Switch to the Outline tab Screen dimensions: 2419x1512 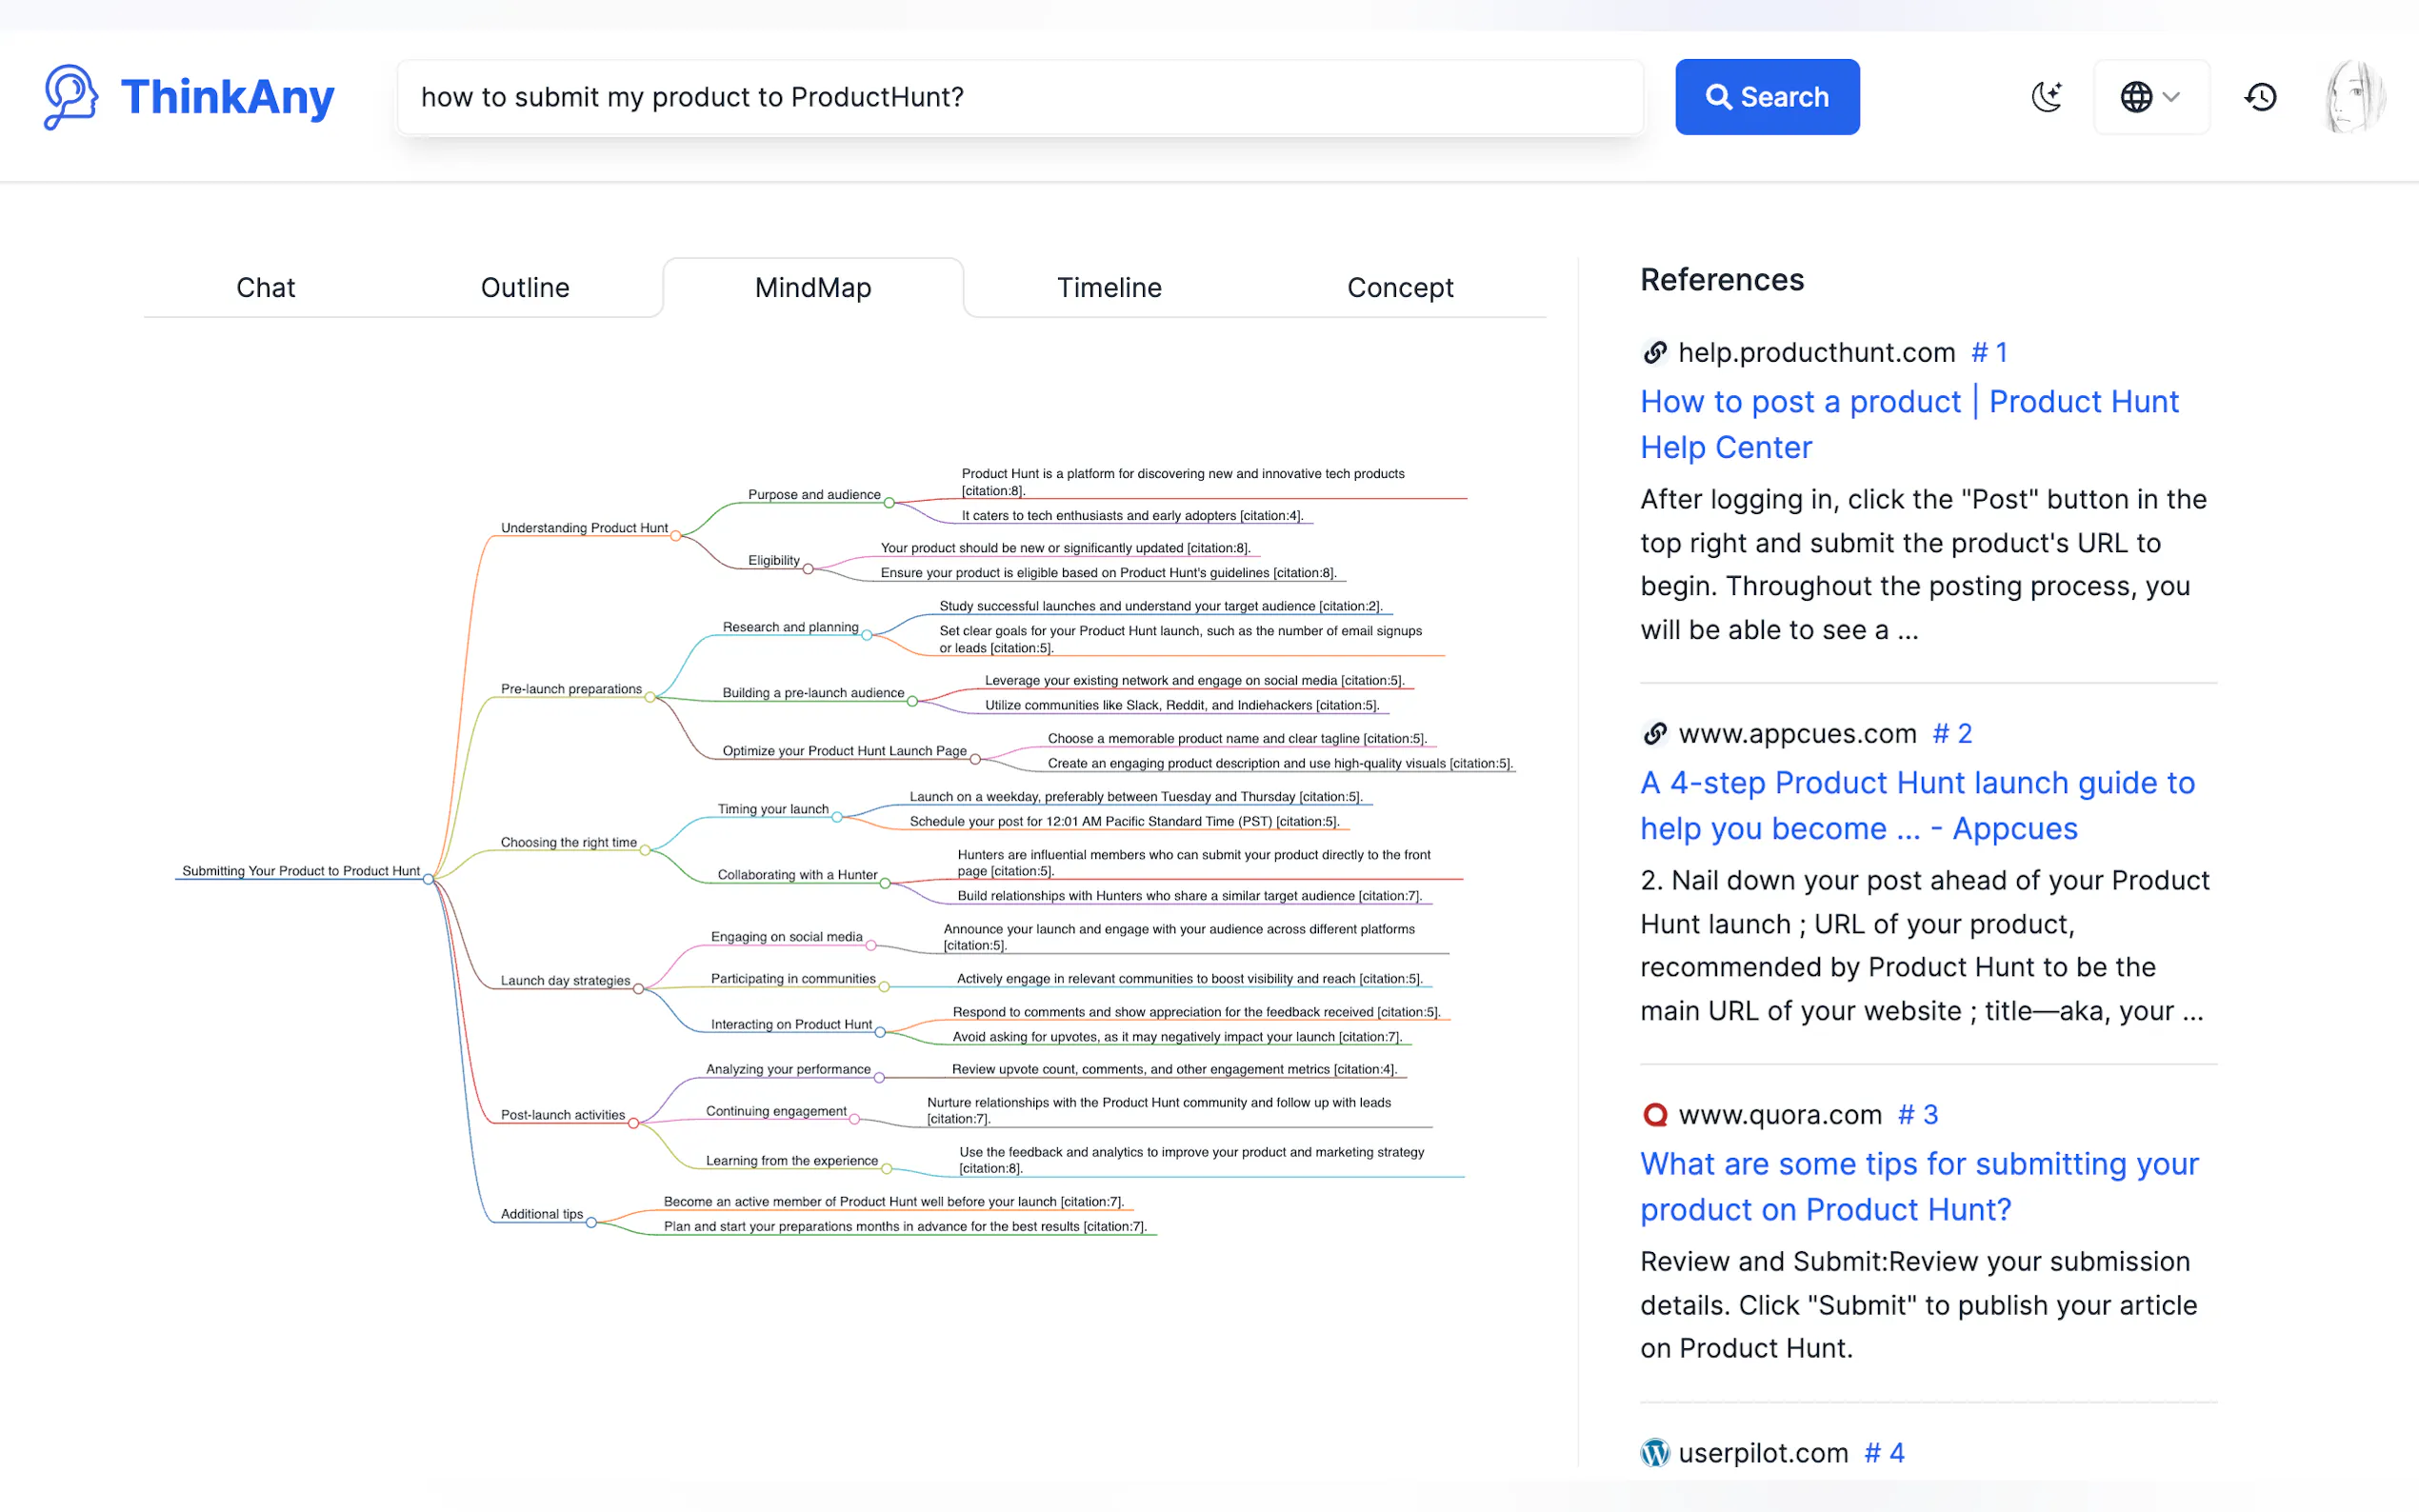click(x=525, y=288)
